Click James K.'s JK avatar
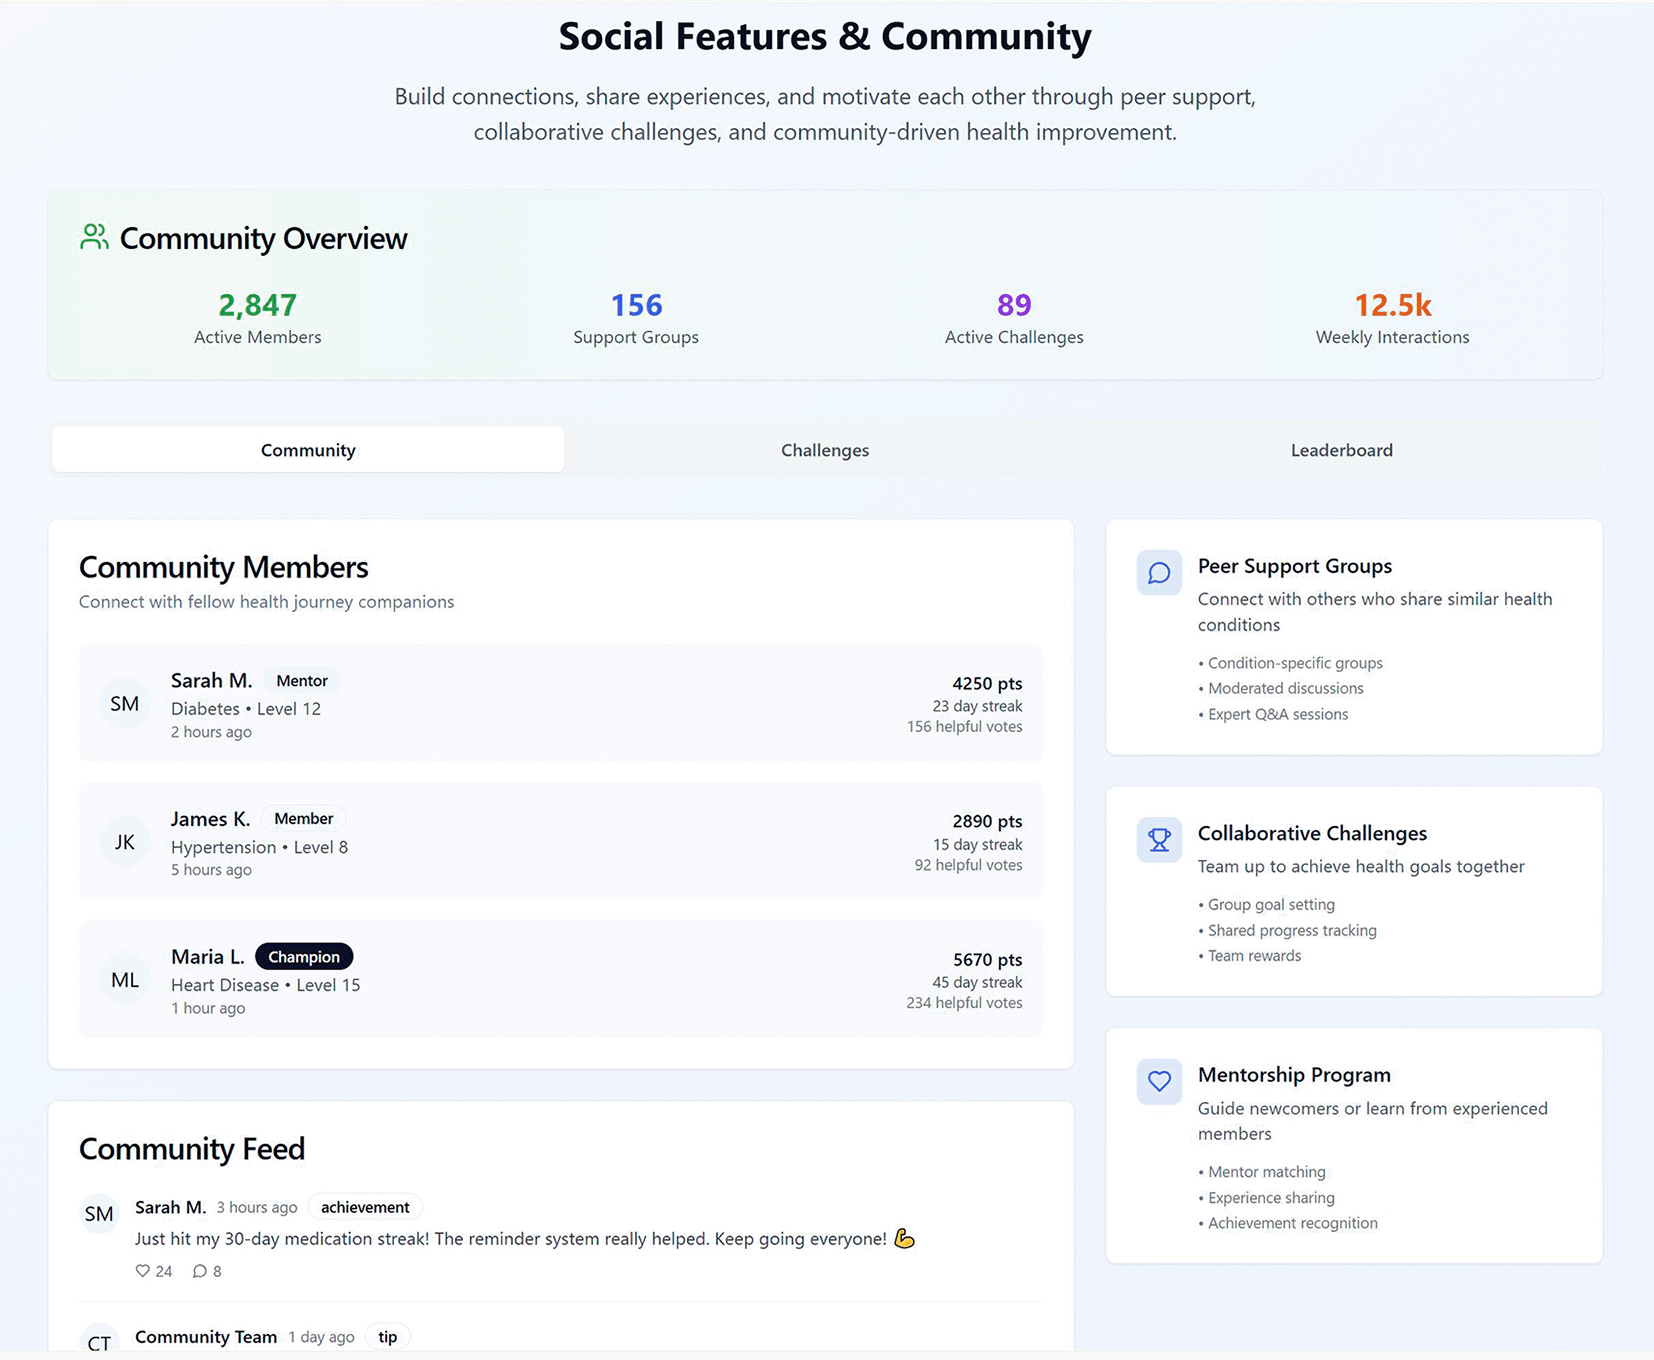The image size is (1654, 1360). click(x=125, y=842)
